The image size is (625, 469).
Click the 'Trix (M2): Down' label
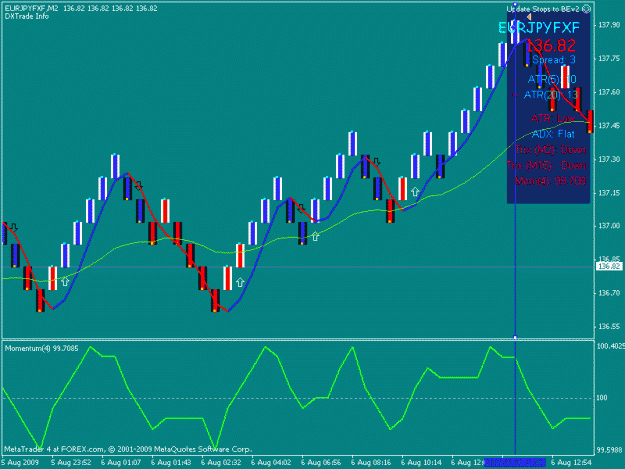coord(550,150)
